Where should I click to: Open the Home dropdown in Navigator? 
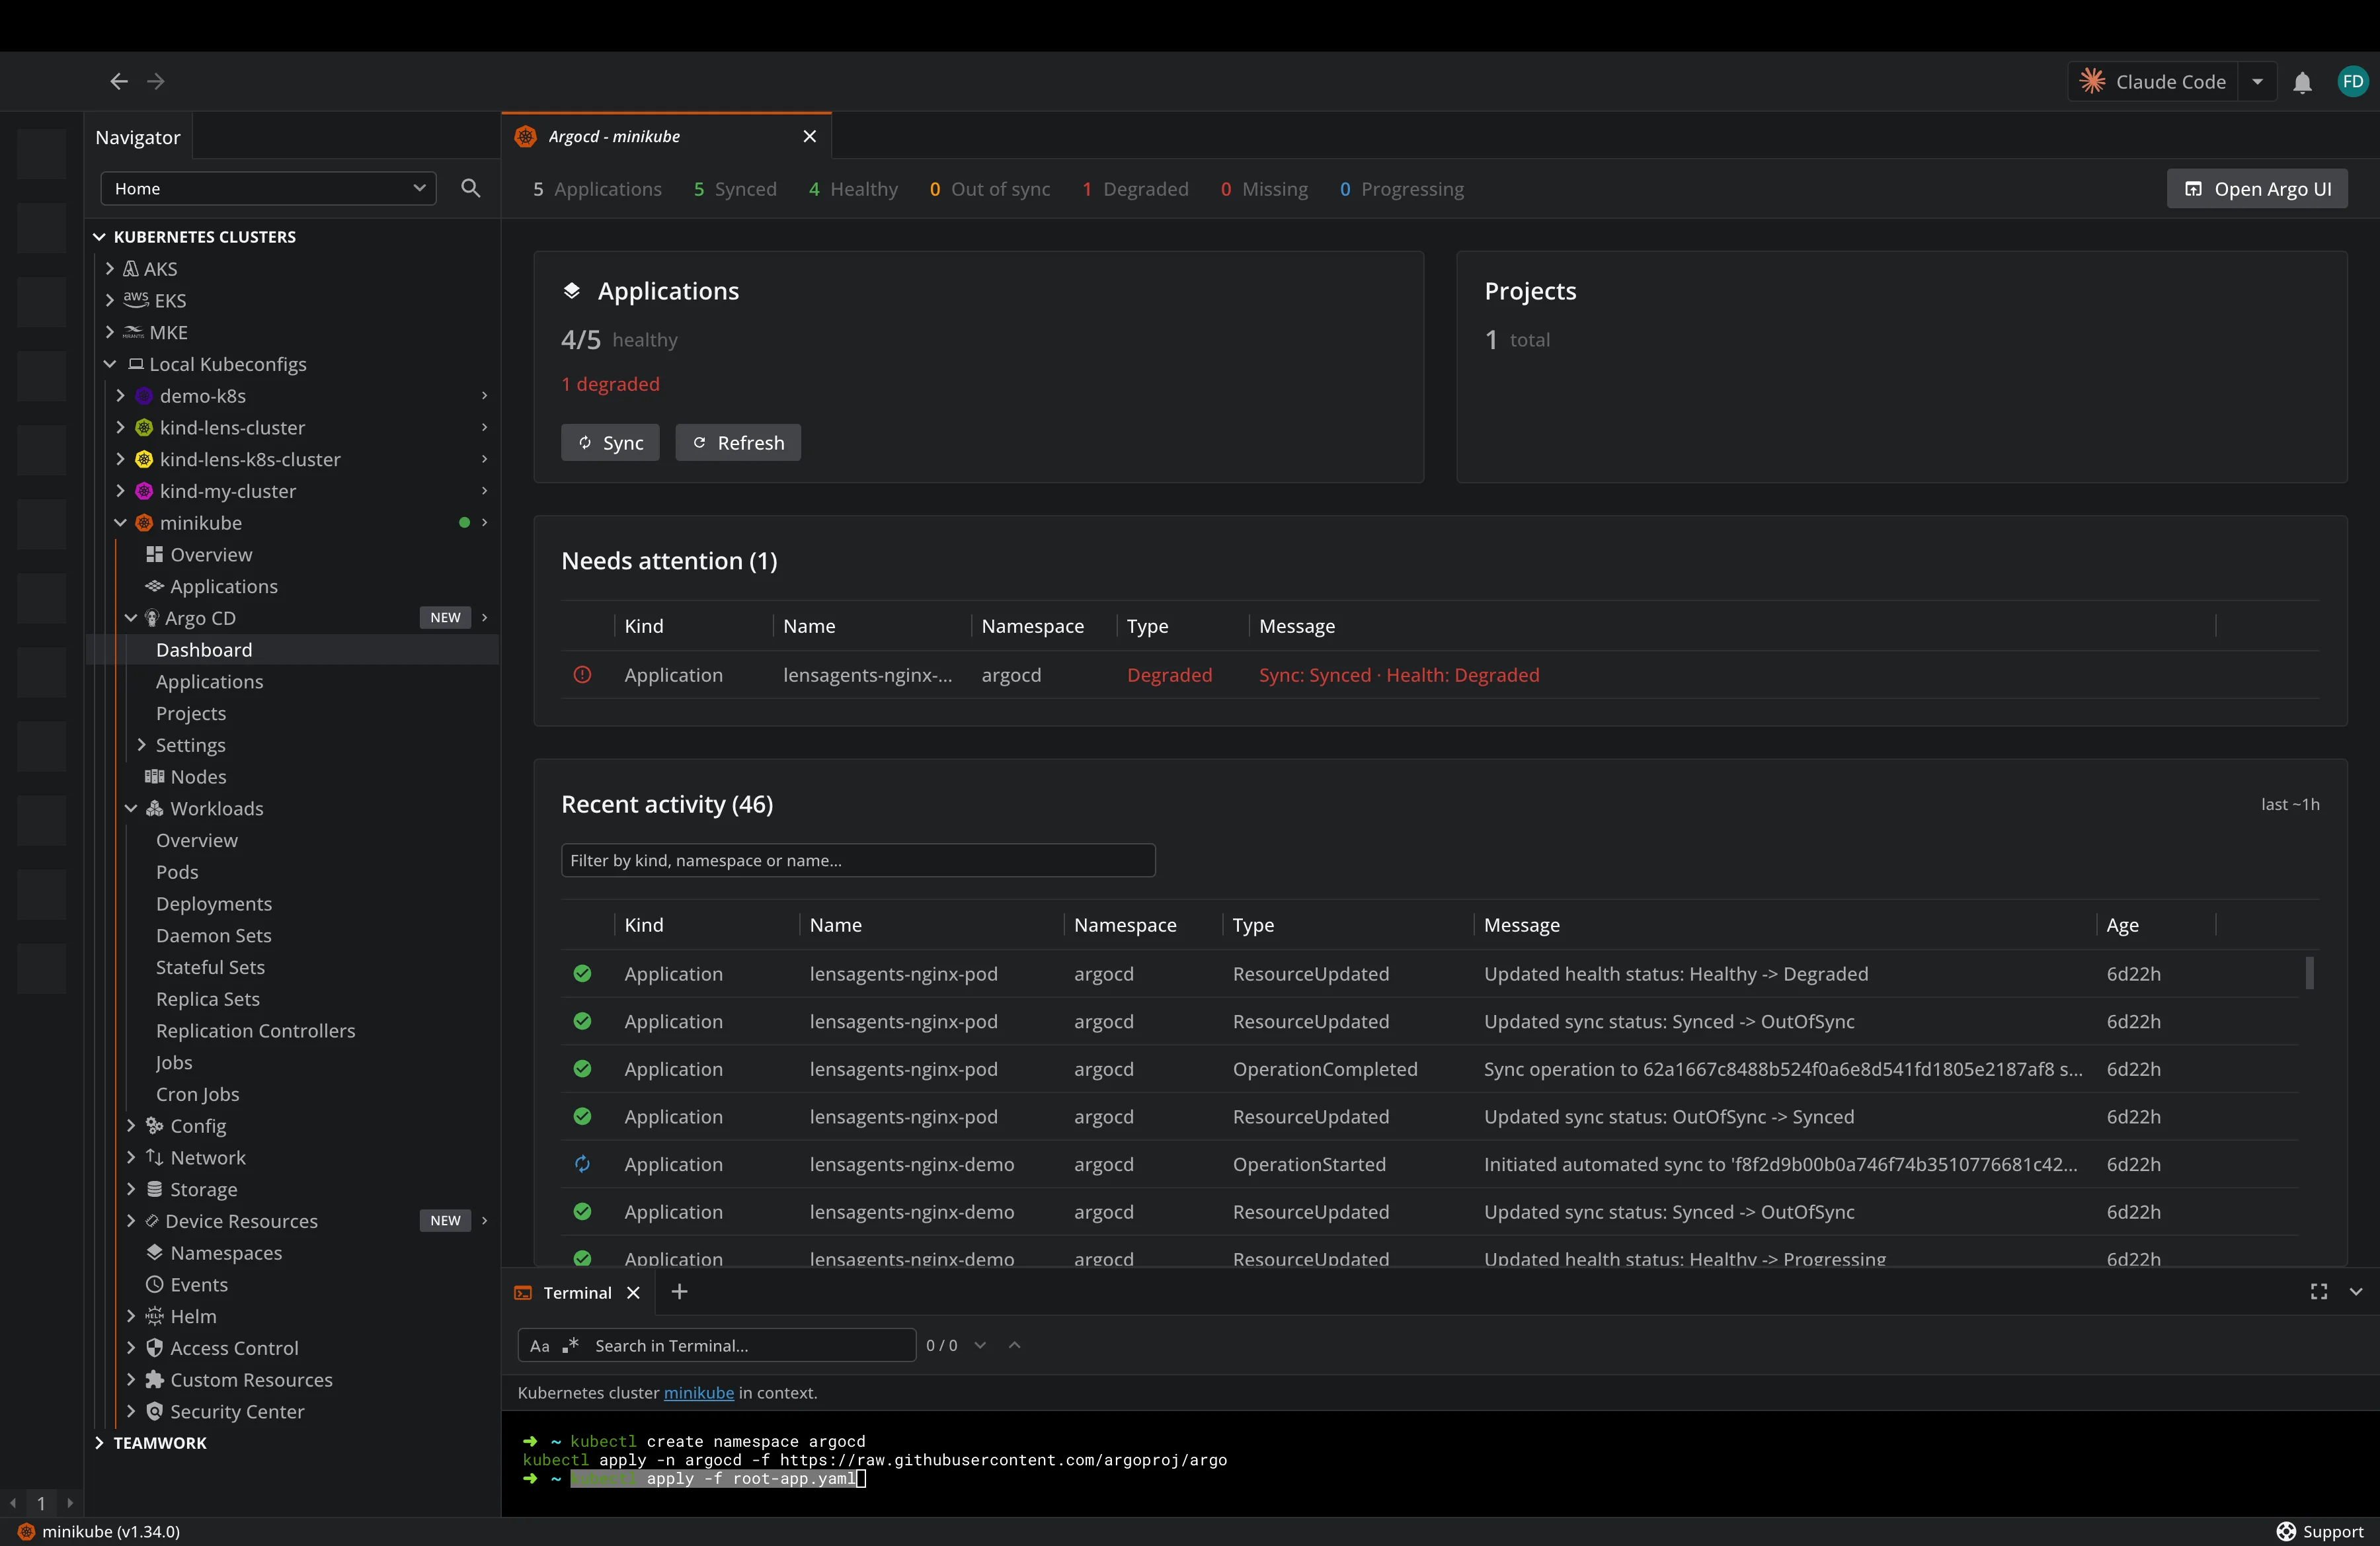tap(268, 188)
